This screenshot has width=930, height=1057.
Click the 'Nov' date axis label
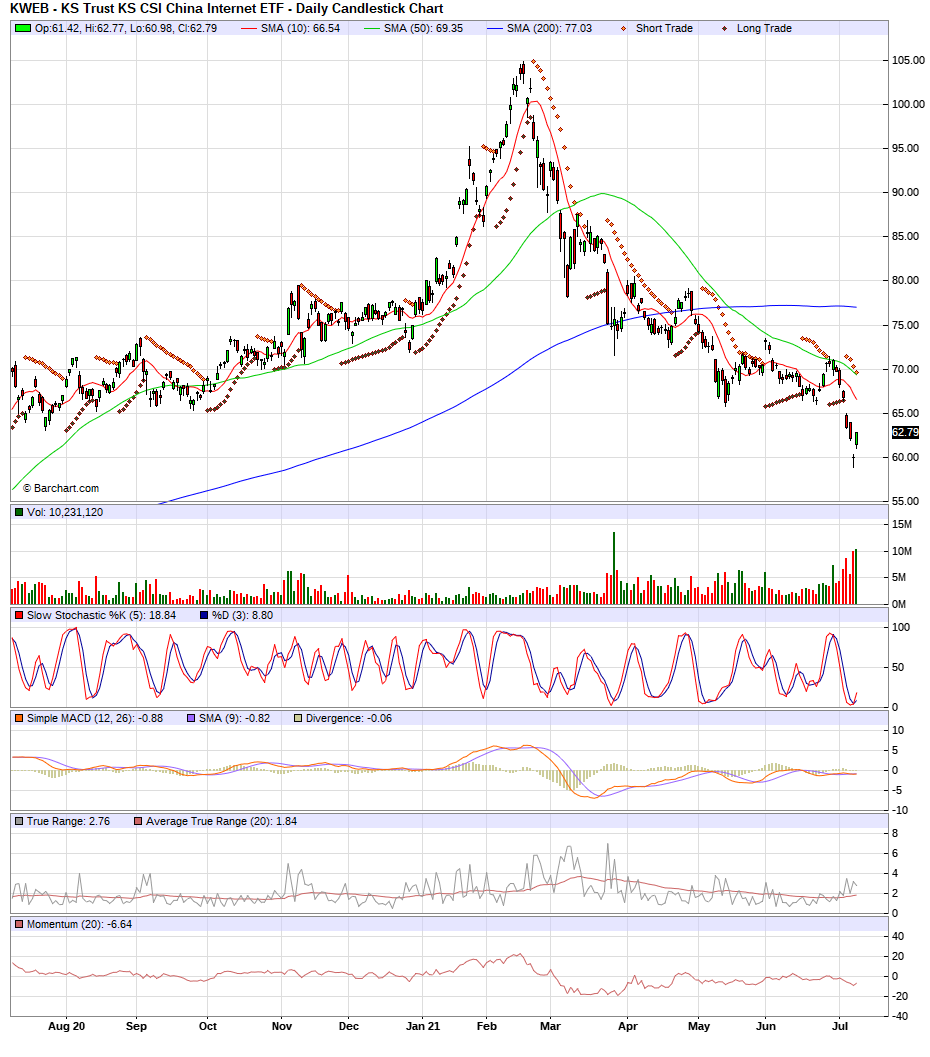pos(282,1027)
